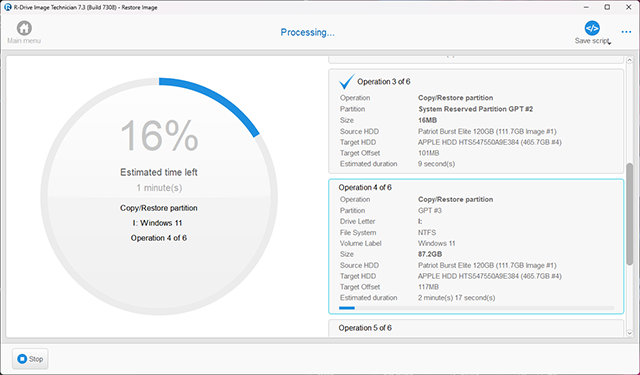Viewport: 640px width, 375px height.
Task: Select the Operation 3 of 6 heading
Action: [x=384, y=82]
